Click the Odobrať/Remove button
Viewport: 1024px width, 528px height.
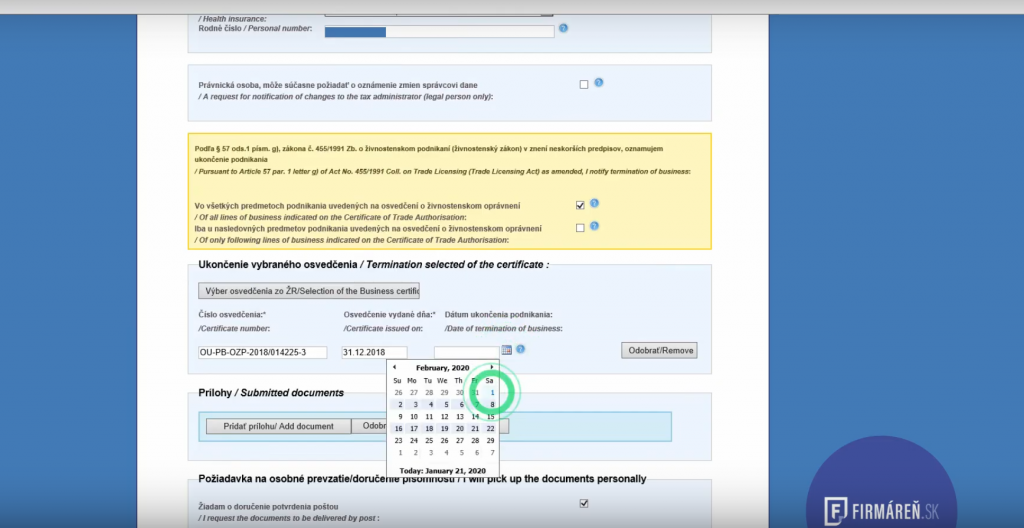659,350
